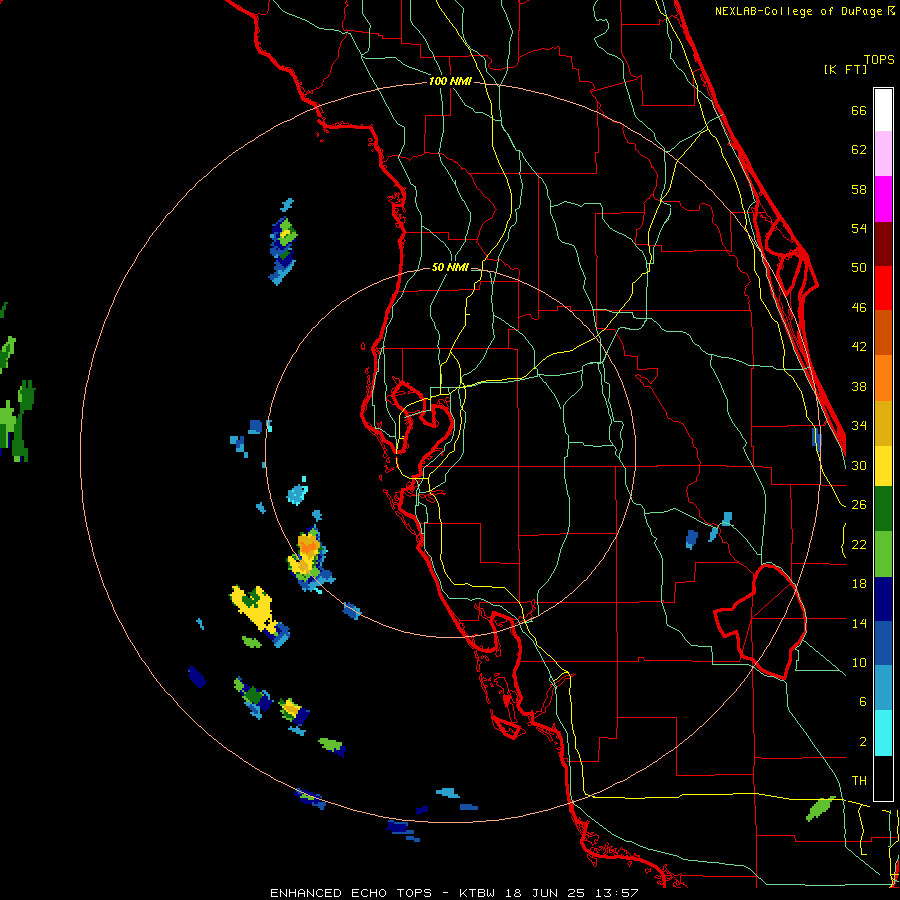Pick the bright red legend swatch
Image resolution: width=900 pixels, height=900 pixels.
pos(883,288)
